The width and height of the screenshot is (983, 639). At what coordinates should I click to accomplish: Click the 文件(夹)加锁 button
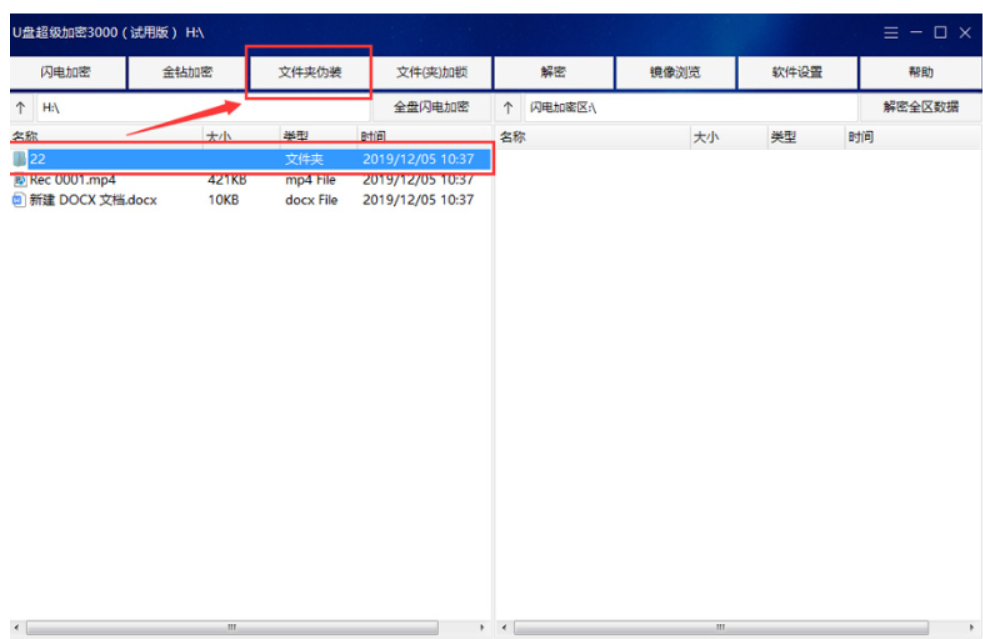pyautogui.click(x=431, y=73)
